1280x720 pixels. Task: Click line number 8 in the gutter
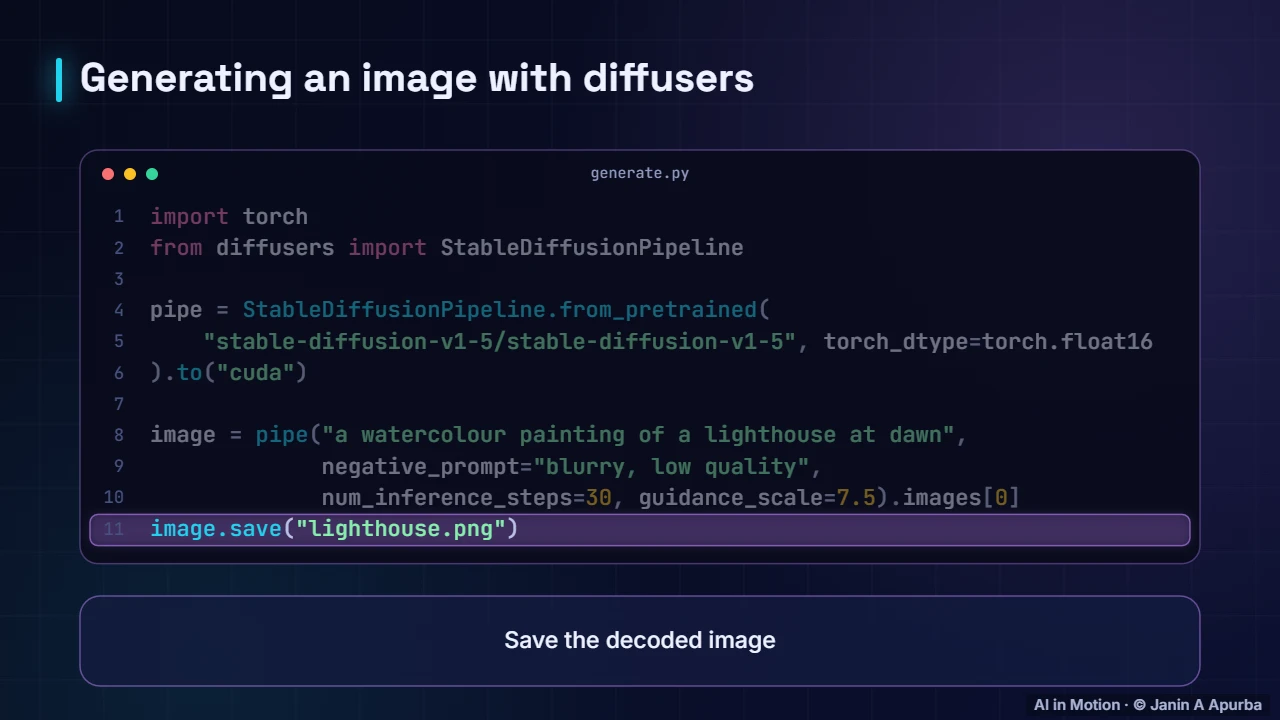(x=119, y=435)
